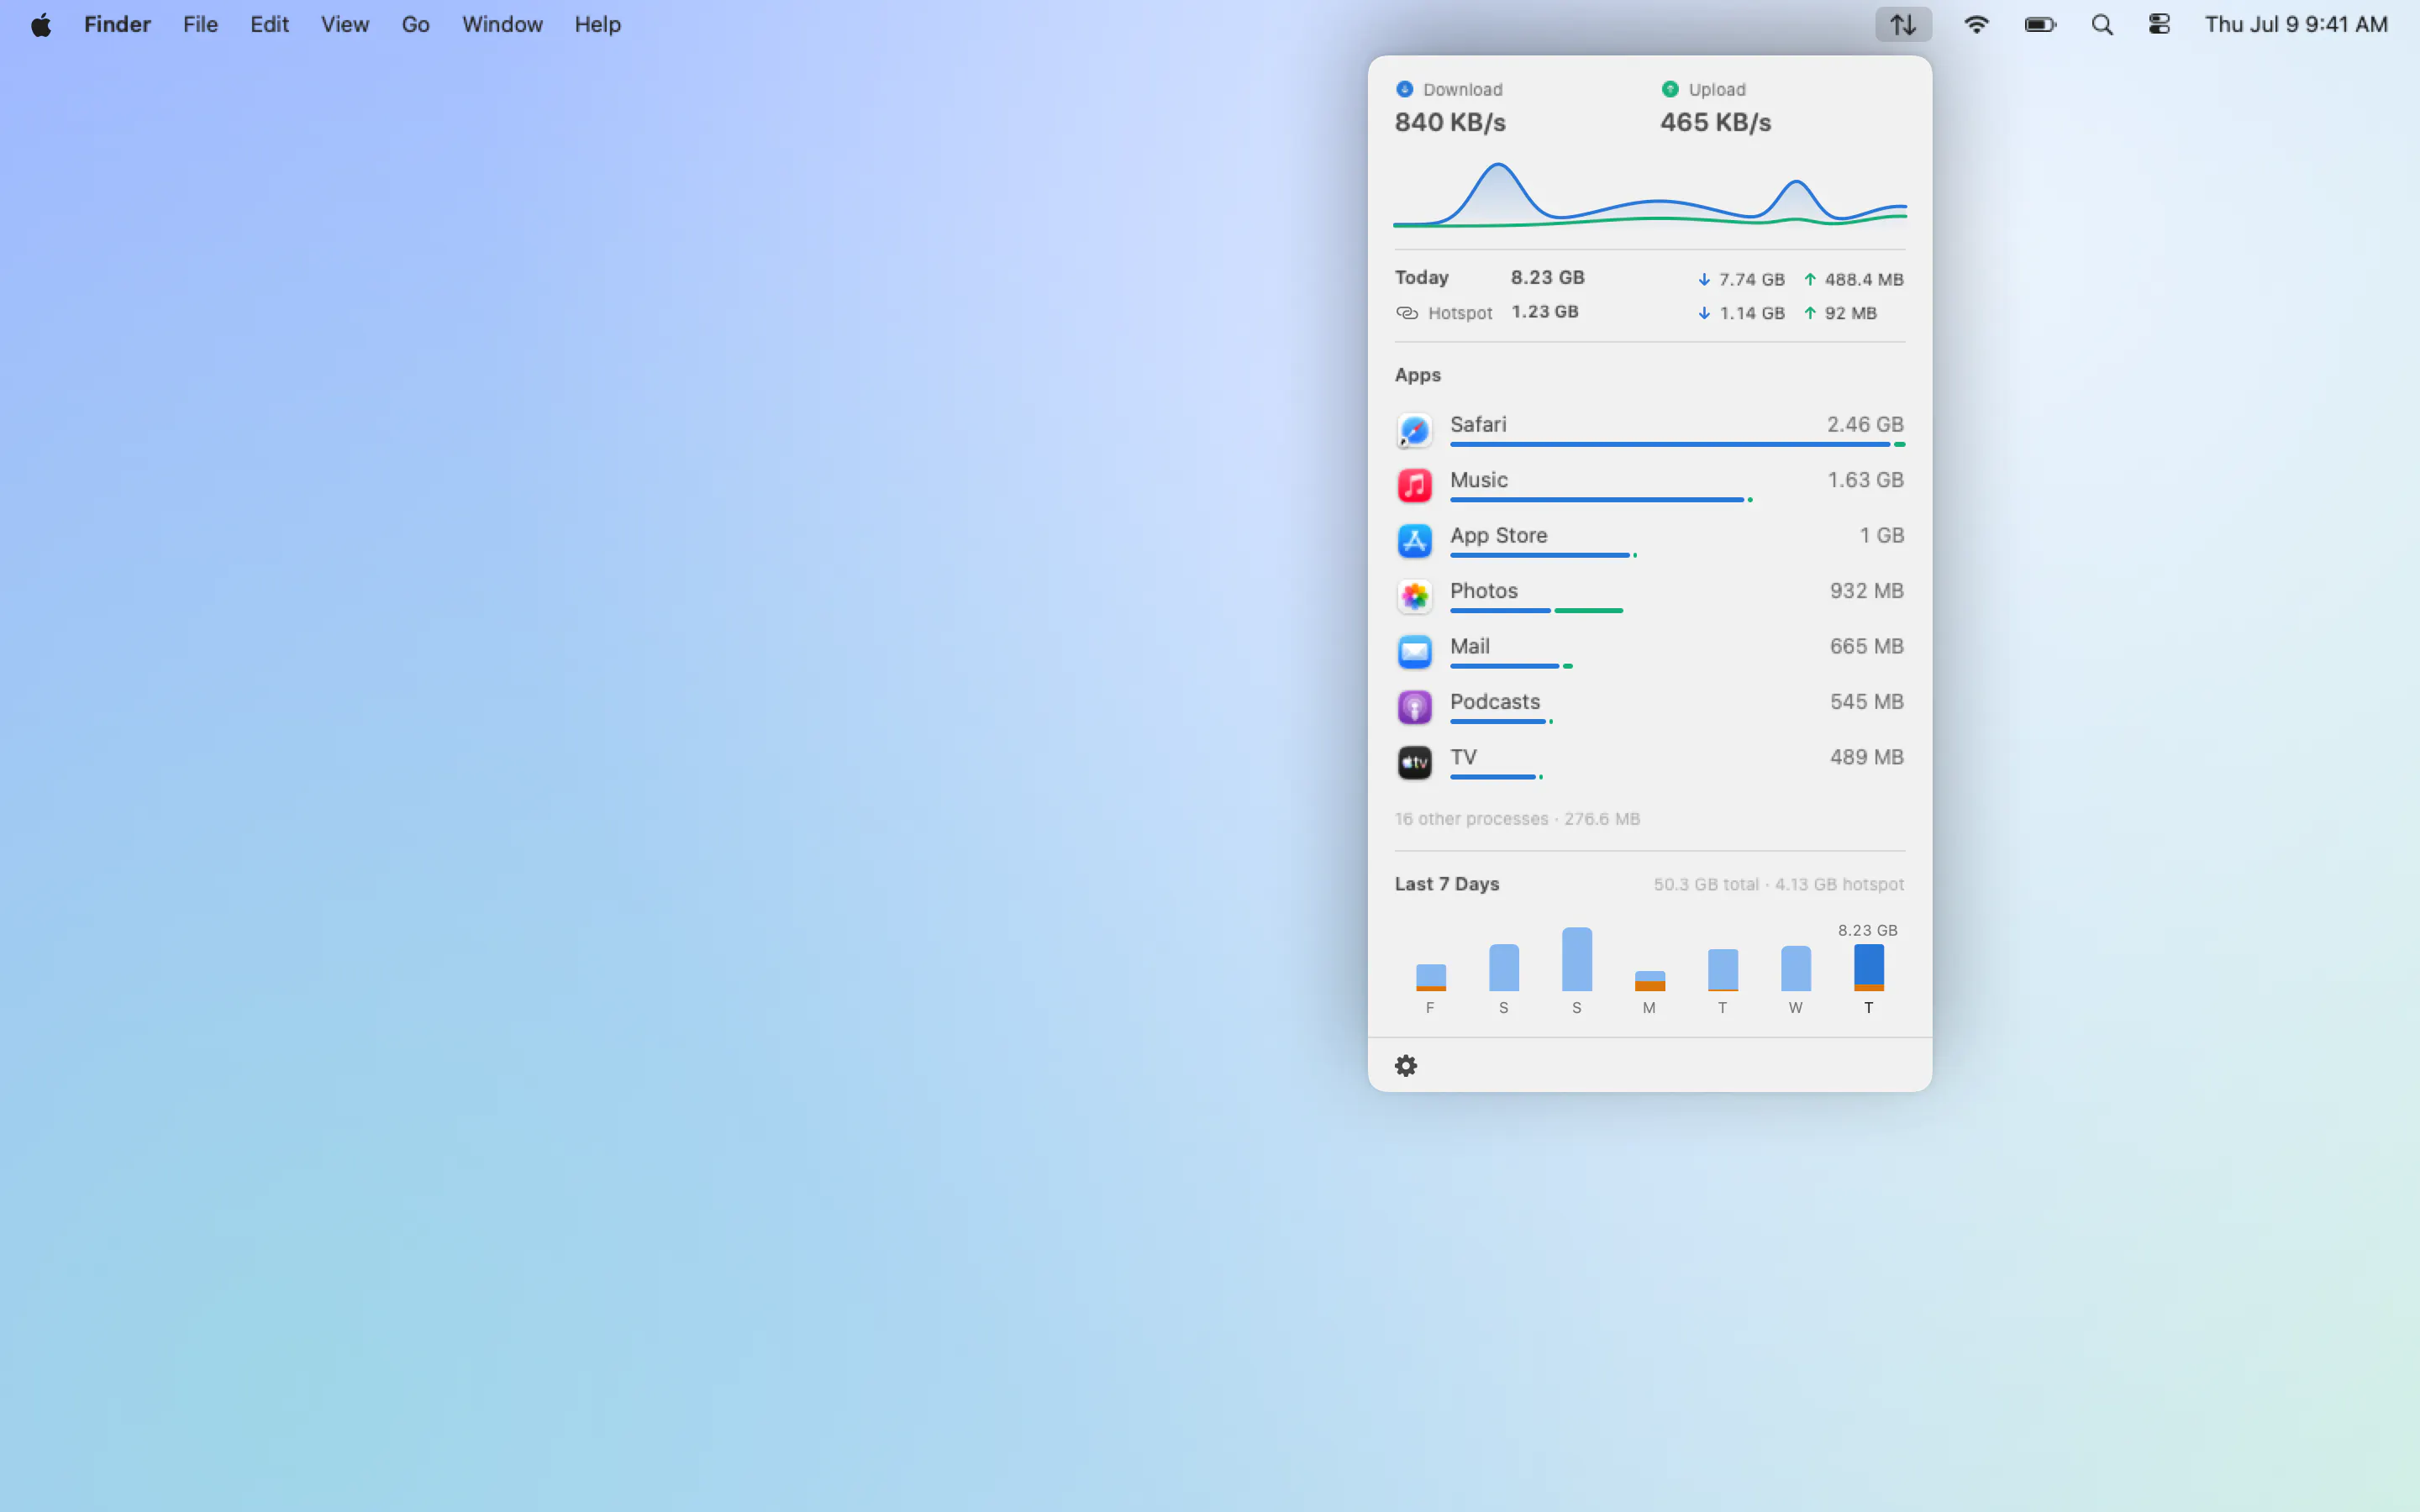The height and width of the screenshot is (1512, 2420).
Task: Click the Photos 932 MB value
Action: (1866, 591)
